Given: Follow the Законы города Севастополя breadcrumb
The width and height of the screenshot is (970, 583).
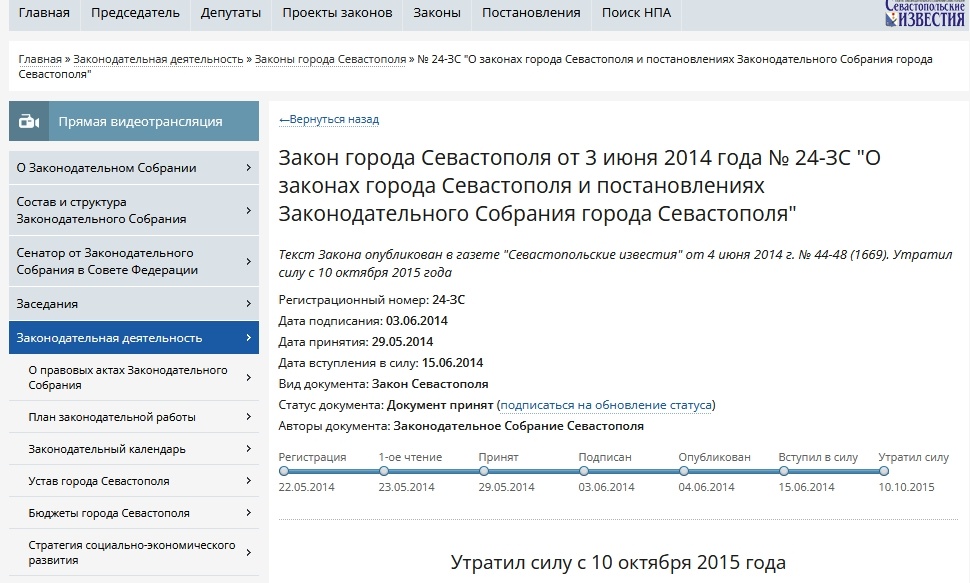Looking at the screenshot, I should click(330, 59).
